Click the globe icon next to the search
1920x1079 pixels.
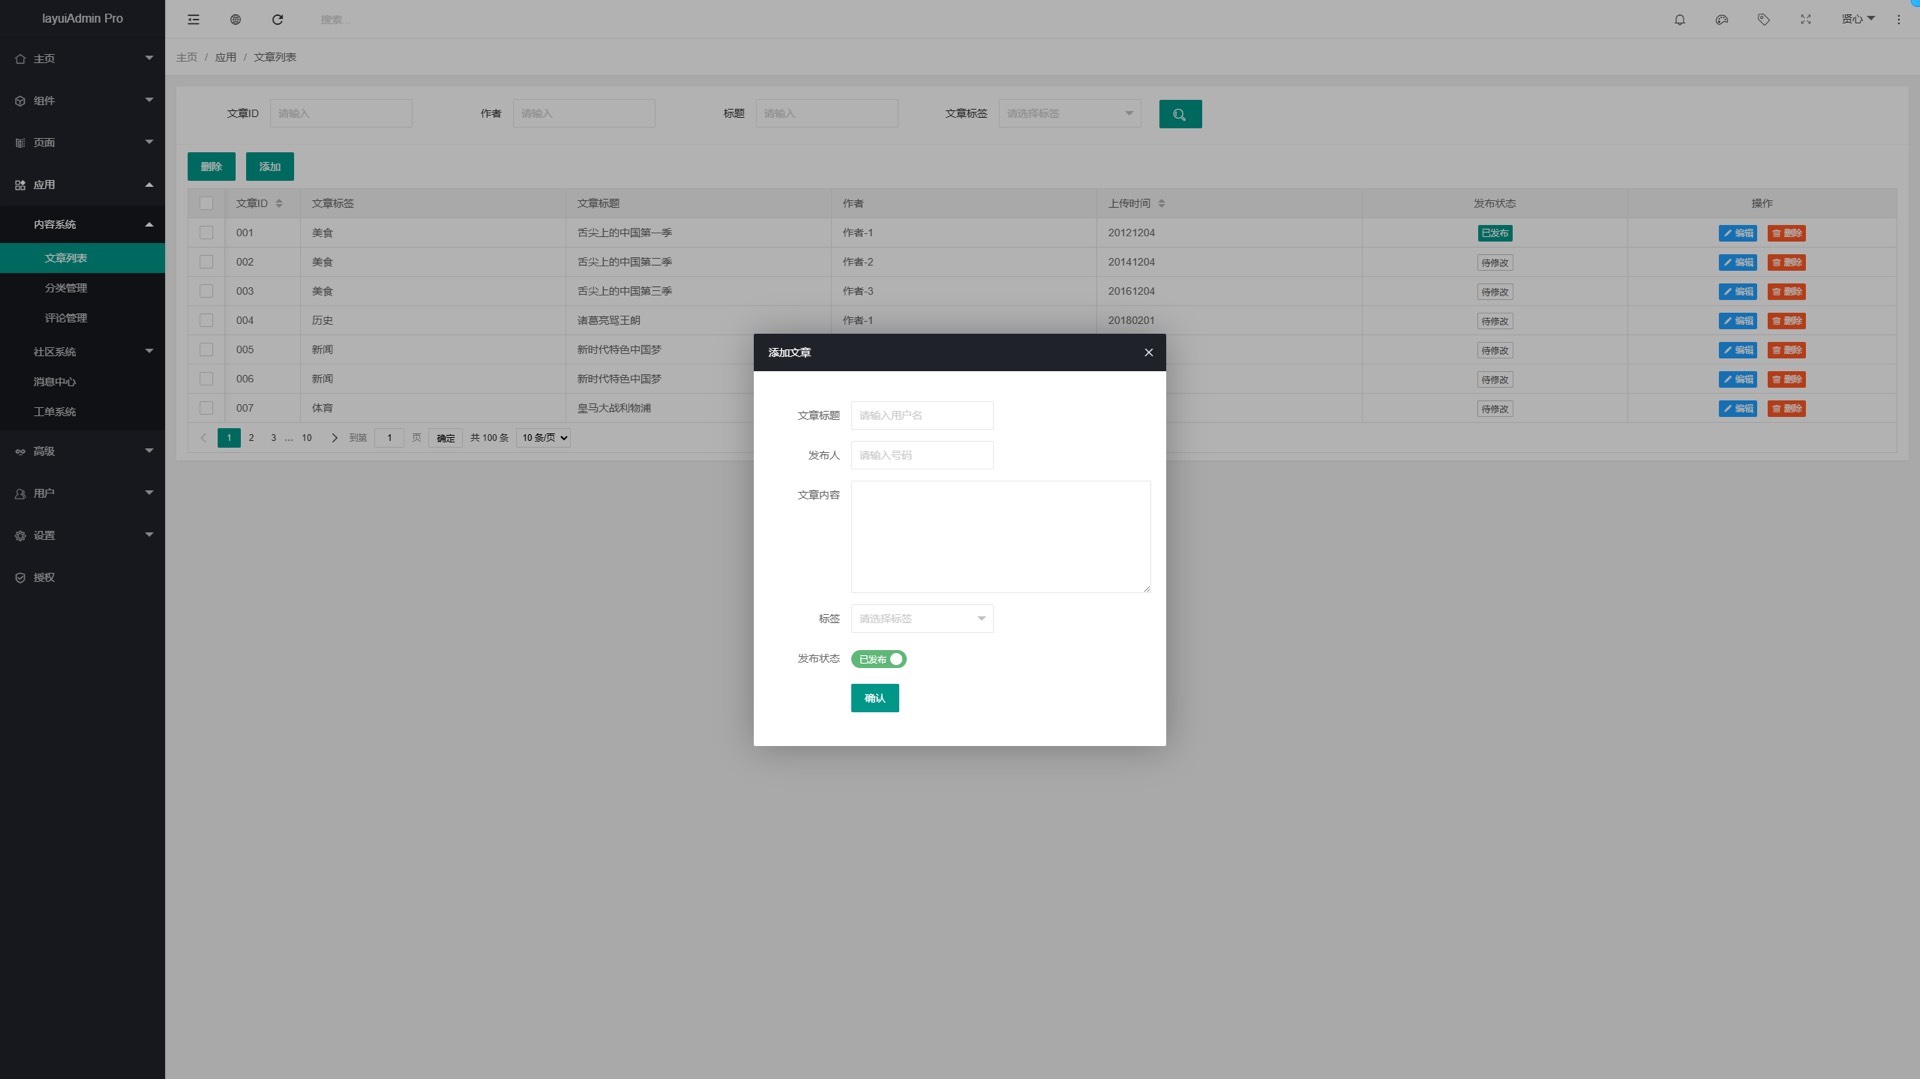pyautogui.click(x=235, y=19)
